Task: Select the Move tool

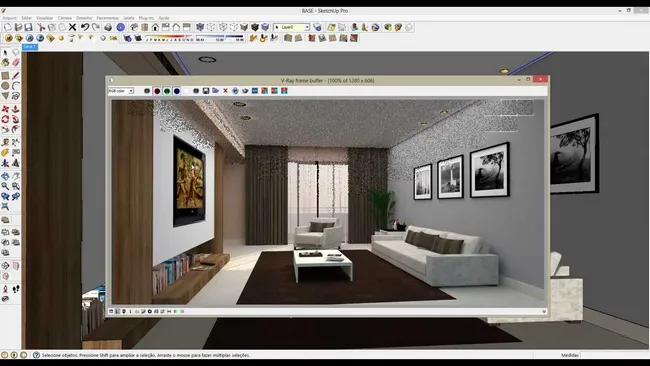Action: click(x=5, y=109)
